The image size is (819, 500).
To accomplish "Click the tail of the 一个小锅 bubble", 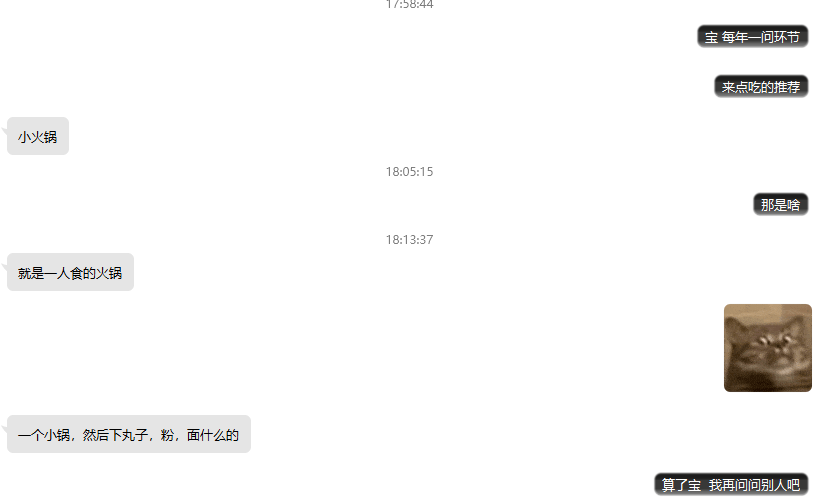I will pos(4,429).
